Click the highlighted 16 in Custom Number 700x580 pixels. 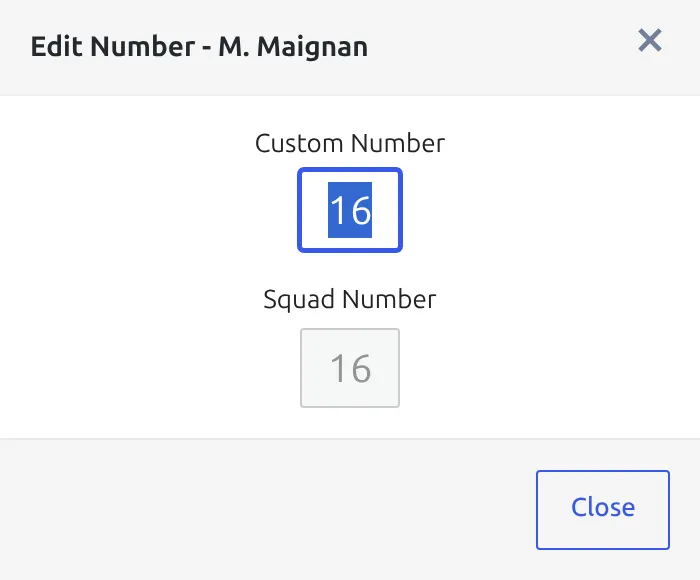pyautogui.click(x=350, y=210)
